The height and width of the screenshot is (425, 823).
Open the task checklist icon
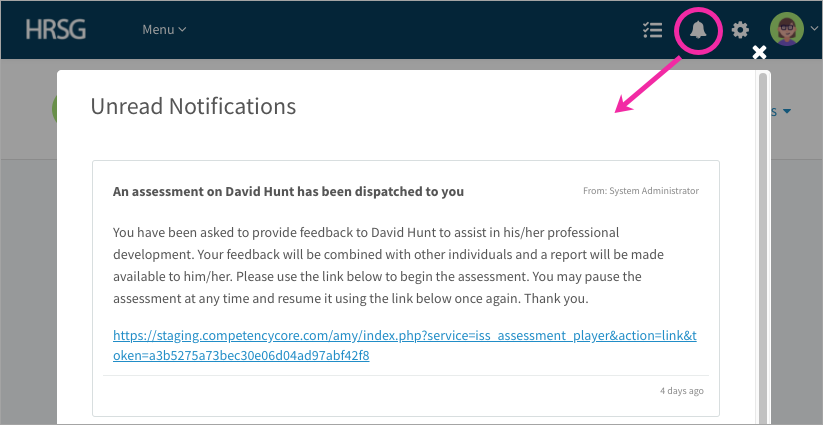pyautogui.click(x=652, y=30)
